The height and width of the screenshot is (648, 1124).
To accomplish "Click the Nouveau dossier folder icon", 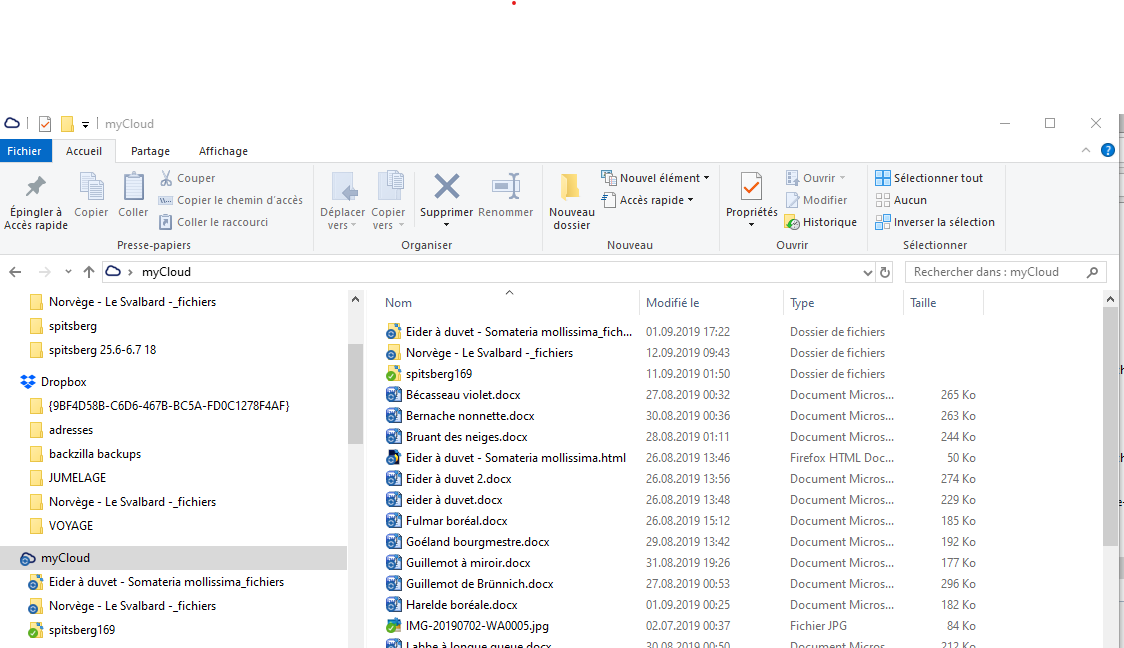I will point(571,187).
